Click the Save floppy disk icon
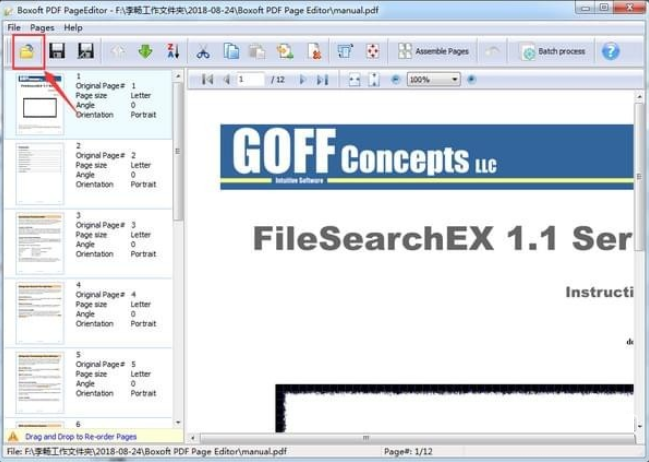 point(57,51)
